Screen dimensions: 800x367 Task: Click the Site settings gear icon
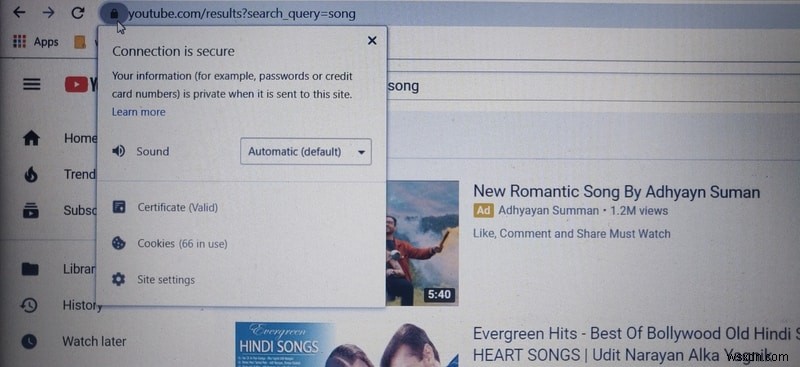(118, 279)
